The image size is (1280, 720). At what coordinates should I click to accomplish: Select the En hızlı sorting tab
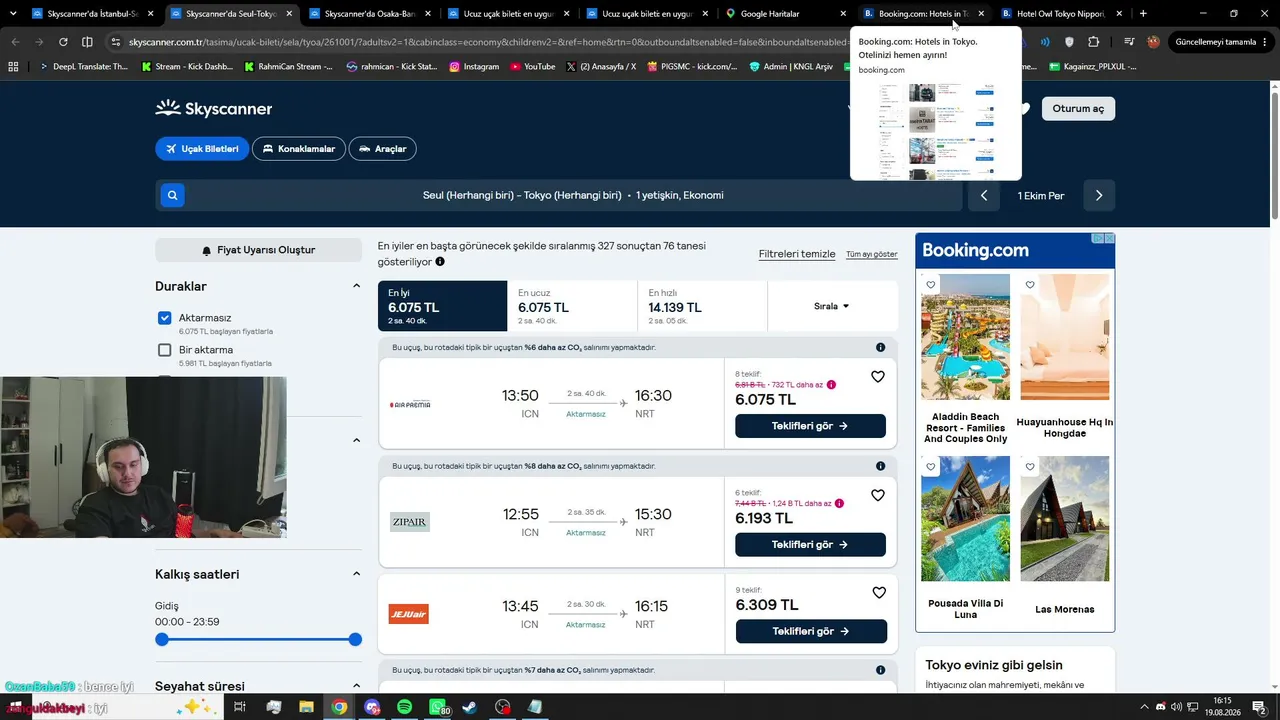pyautogui.click(x=702, y=306)
